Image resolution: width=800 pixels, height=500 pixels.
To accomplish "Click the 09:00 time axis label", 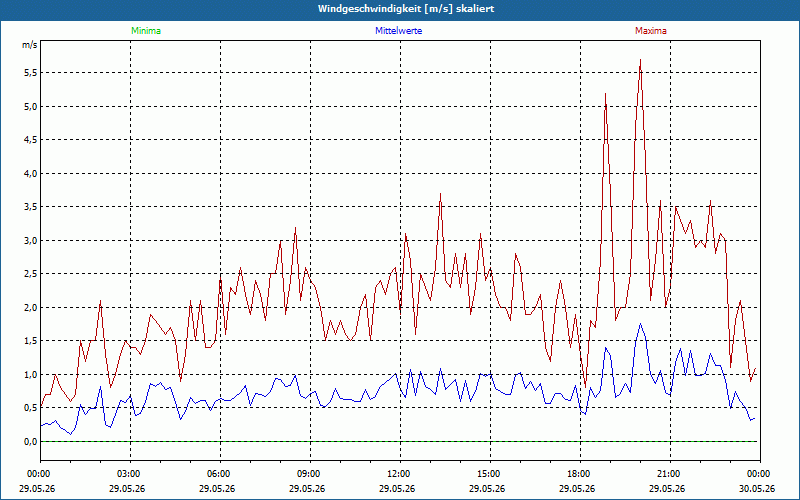I will click(310, 474).
